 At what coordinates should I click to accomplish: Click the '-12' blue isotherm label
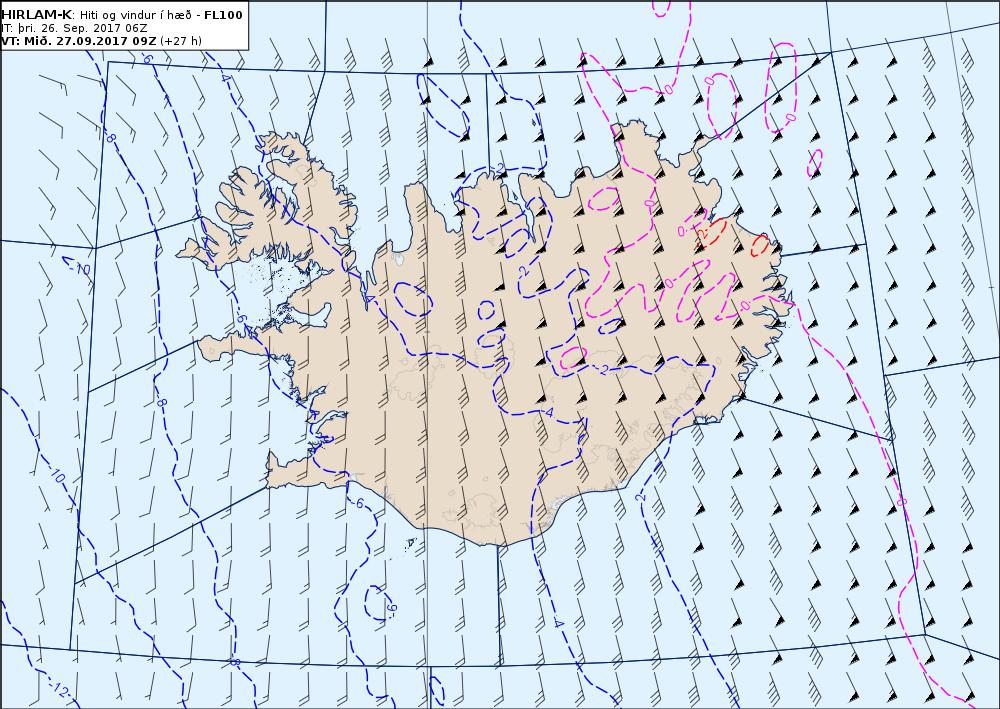pyautogui.click(x=60, y=689)
